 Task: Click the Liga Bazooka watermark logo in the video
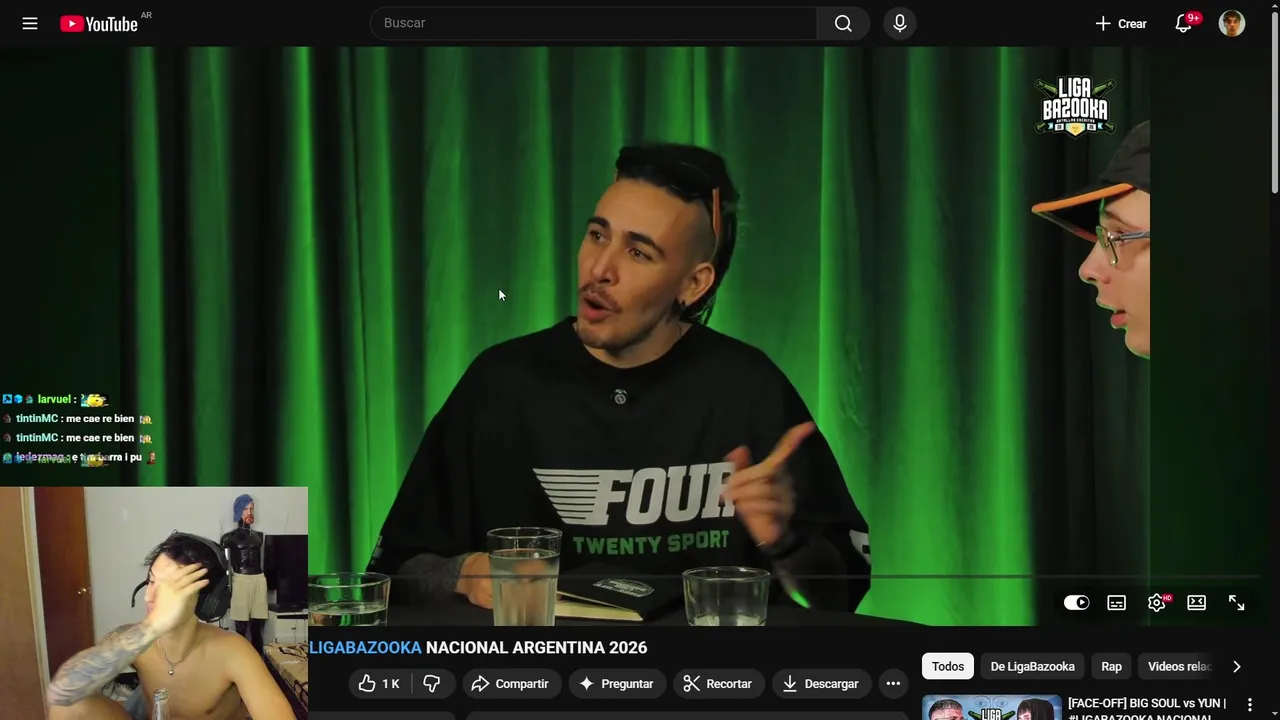coord(1074,106)
